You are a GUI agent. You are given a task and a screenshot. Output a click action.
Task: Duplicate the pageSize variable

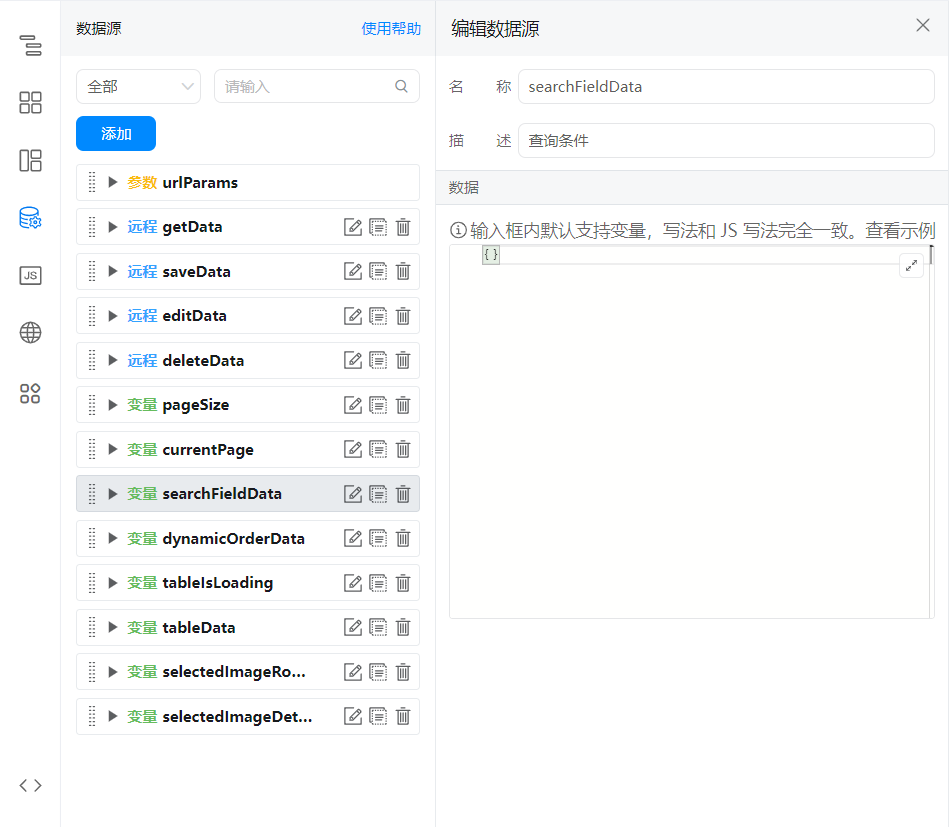click(x=378, y=405)
